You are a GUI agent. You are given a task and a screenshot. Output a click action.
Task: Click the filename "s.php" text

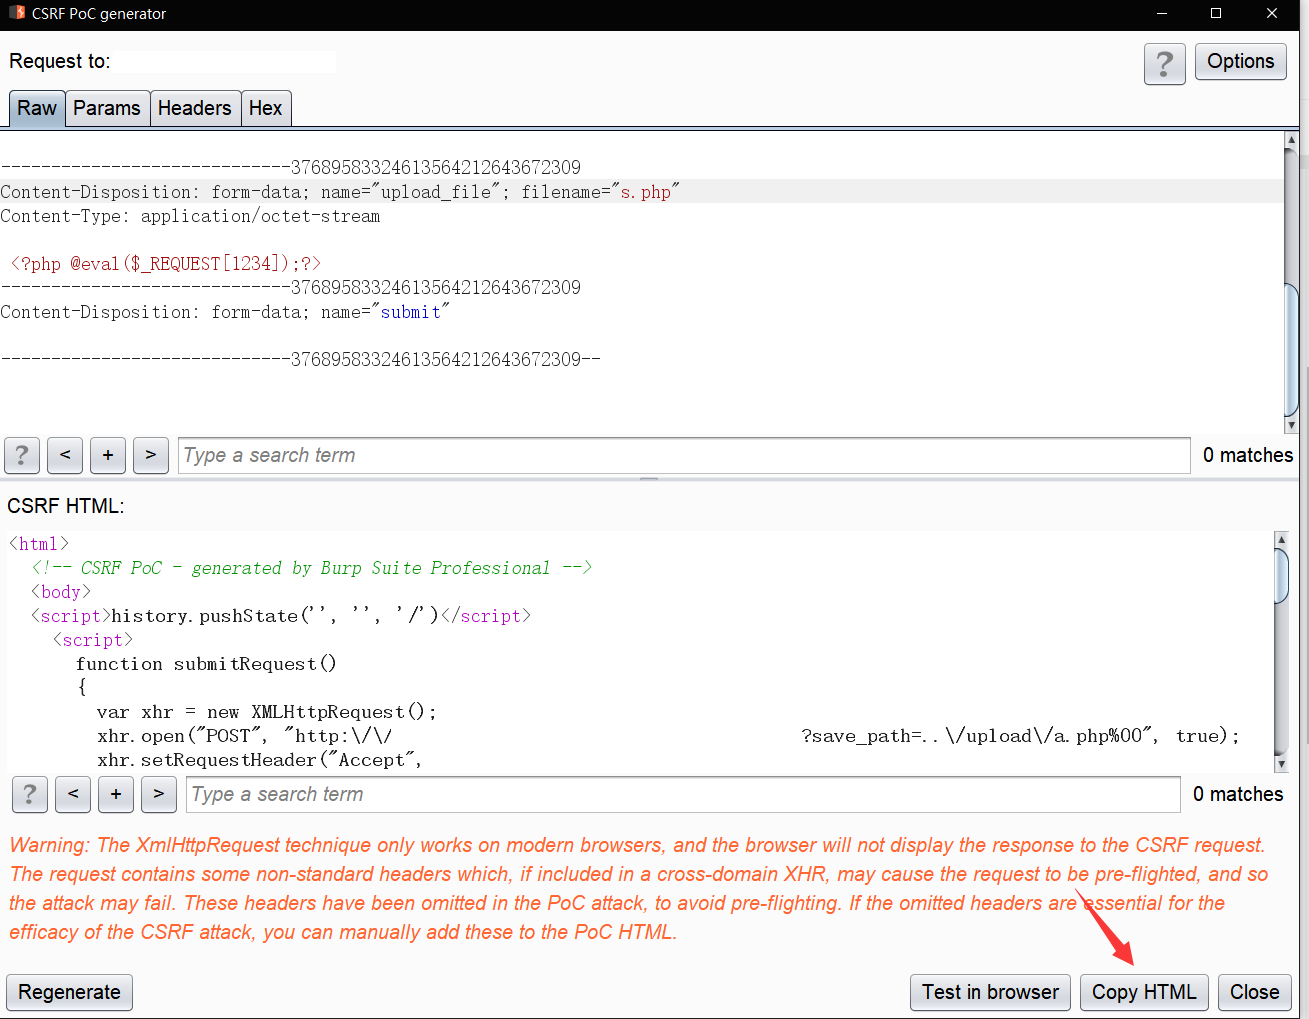click(646, 192)
